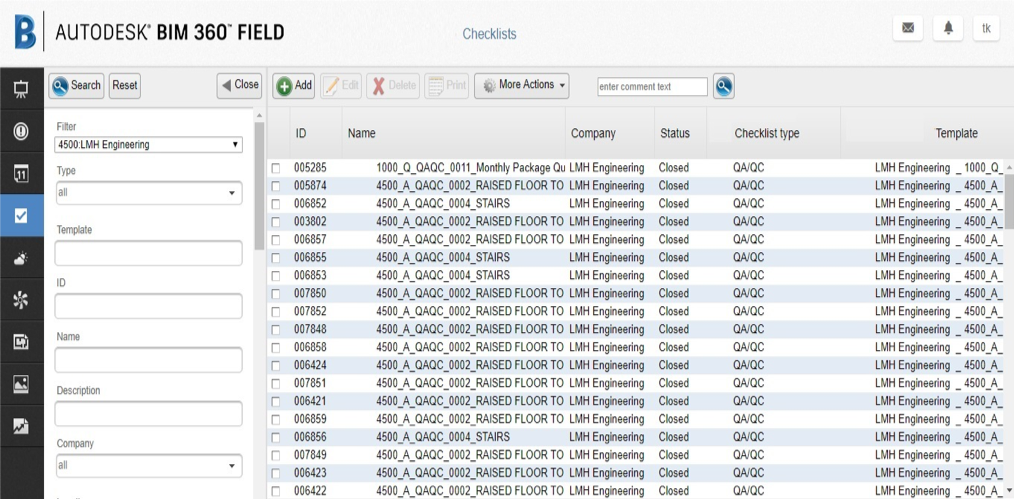Open the calendar icon in the sidebar
1014x499 pixels.
21,174
